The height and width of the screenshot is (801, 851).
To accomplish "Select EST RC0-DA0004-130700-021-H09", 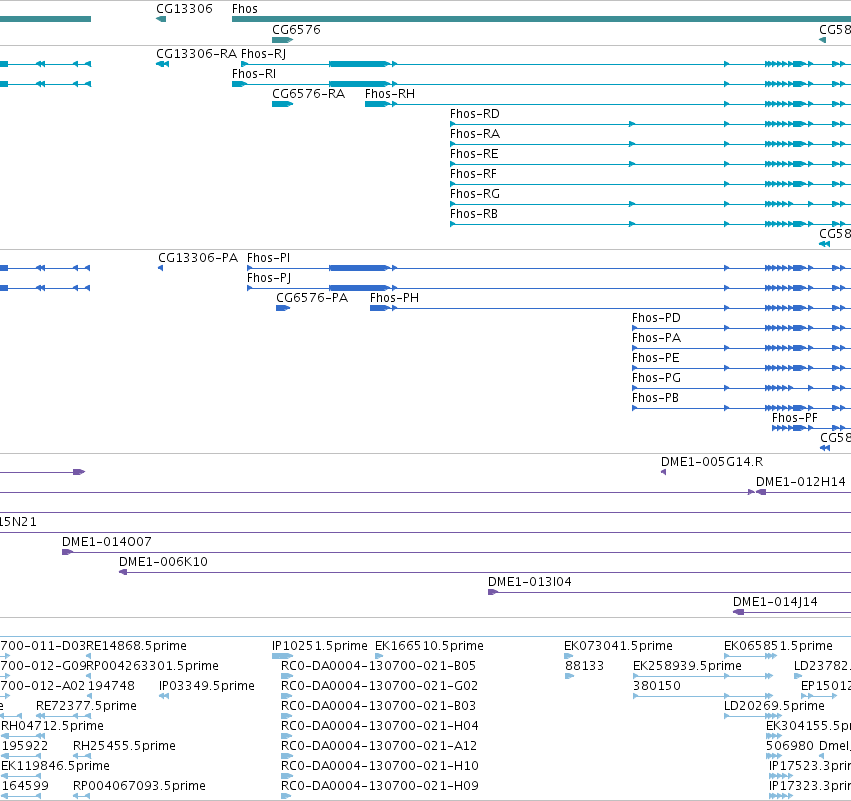I will 380,786.
